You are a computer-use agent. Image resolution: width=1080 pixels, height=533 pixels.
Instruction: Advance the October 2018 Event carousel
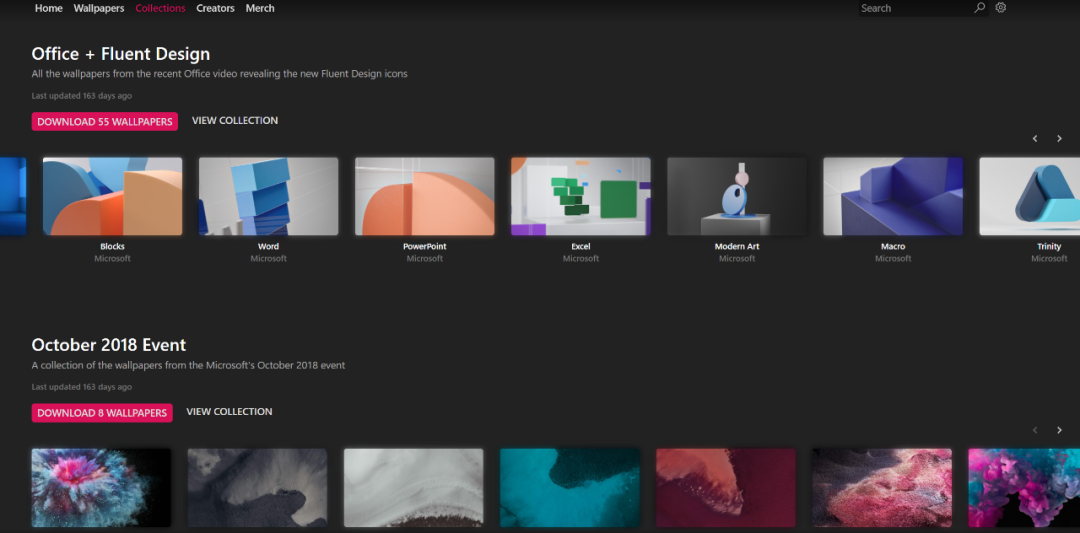coord(1059,430)
